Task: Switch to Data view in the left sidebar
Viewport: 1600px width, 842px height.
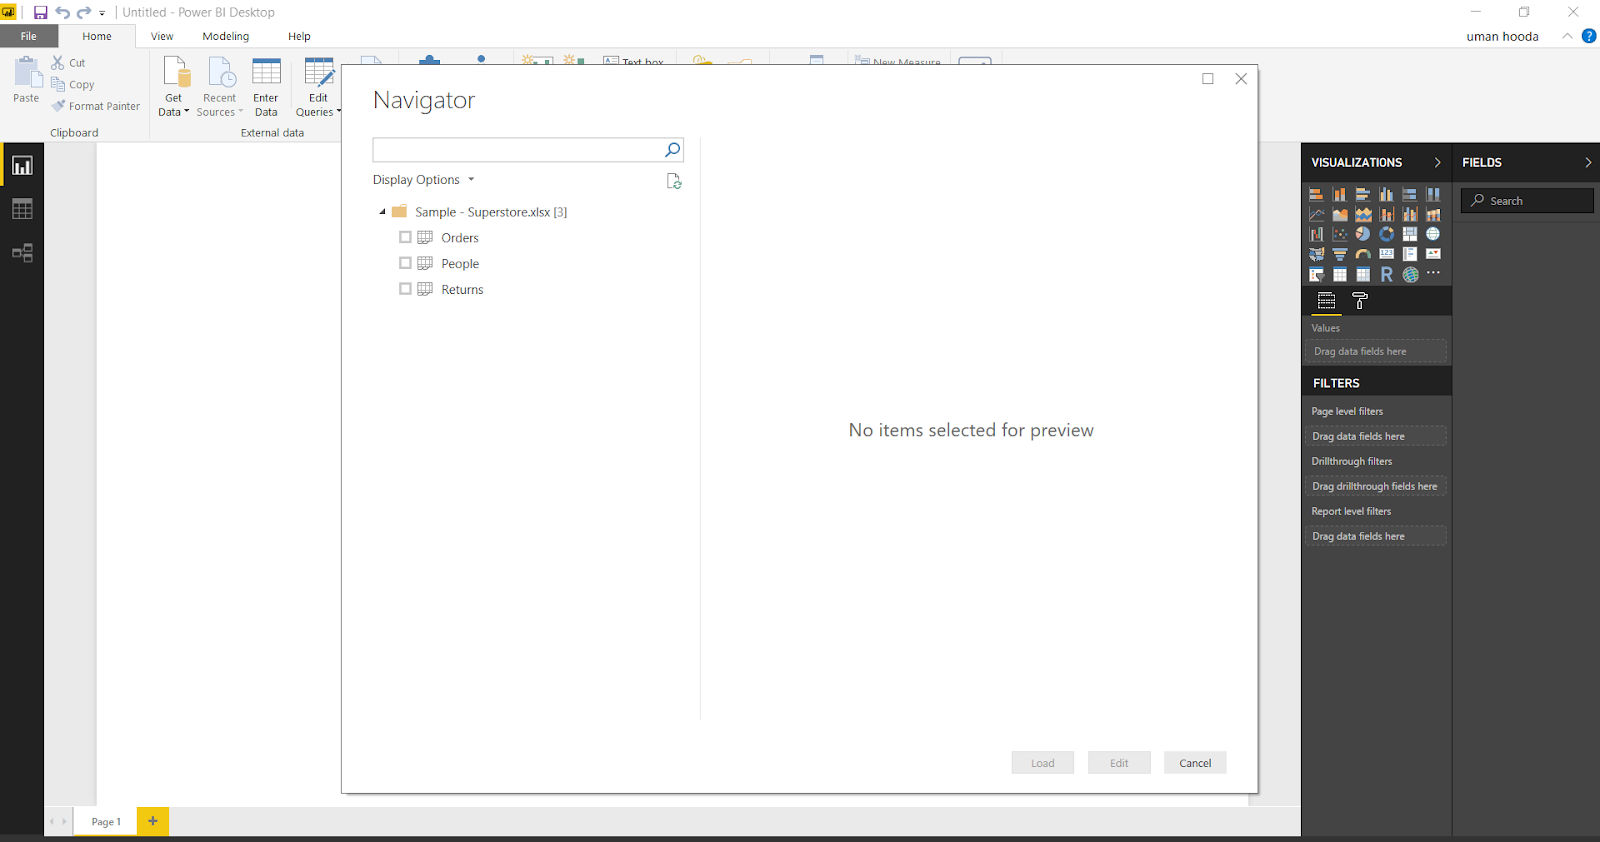Action: 22,209
